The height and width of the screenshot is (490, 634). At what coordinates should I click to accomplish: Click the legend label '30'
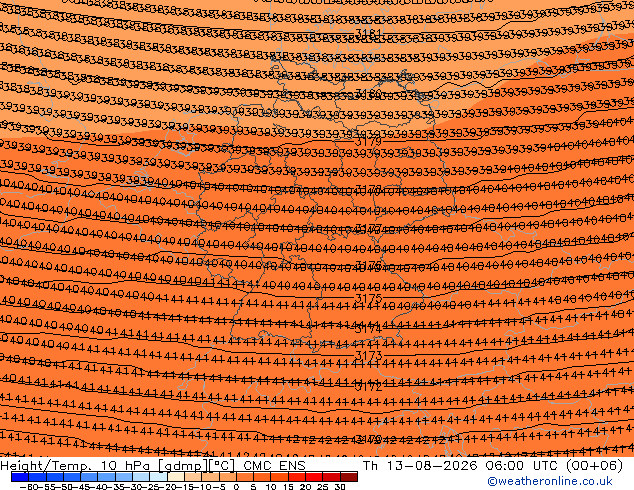340,486
